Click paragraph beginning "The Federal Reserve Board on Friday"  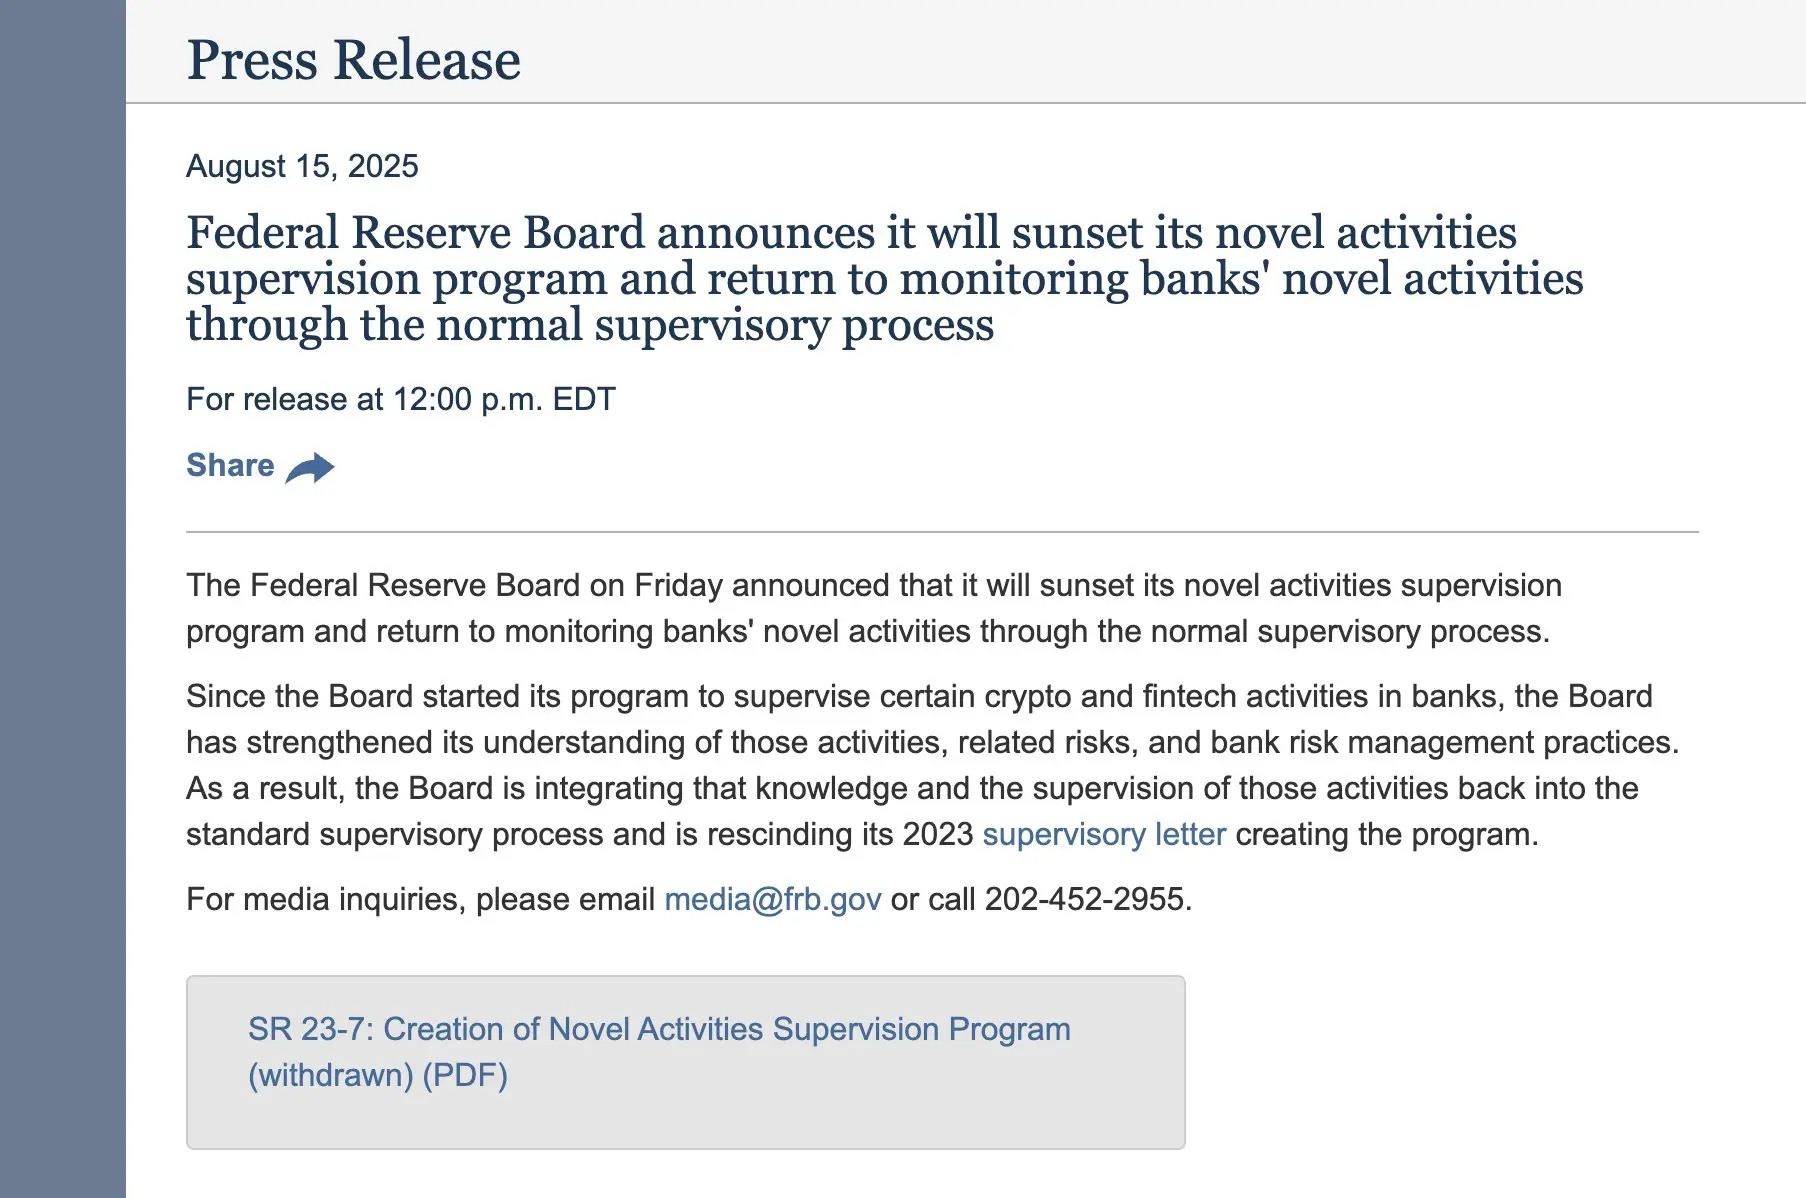click(x=874, y=608)
